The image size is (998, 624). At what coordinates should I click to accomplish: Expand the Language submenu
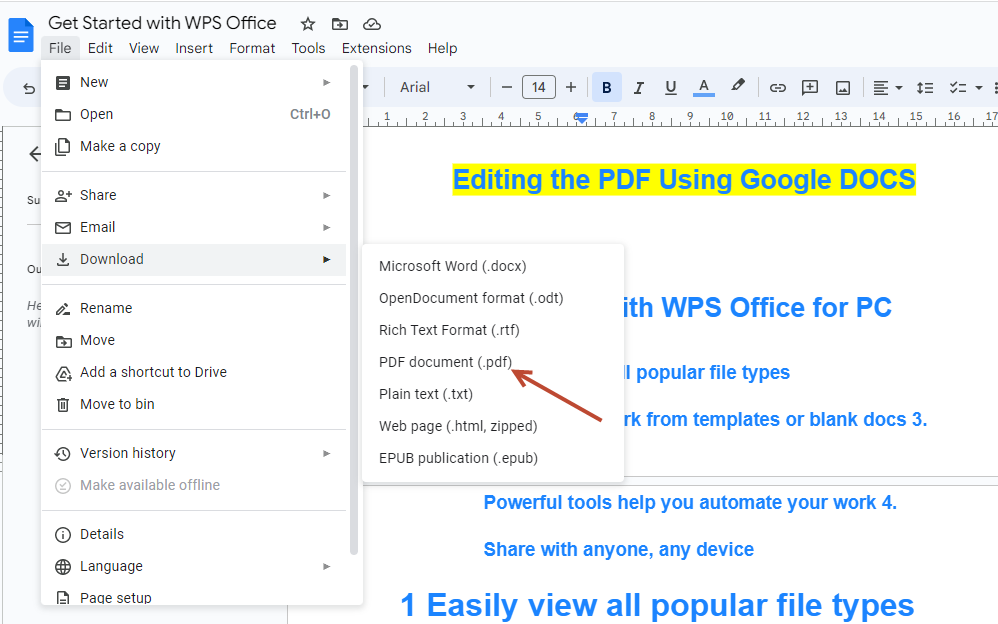click(194, 566)
